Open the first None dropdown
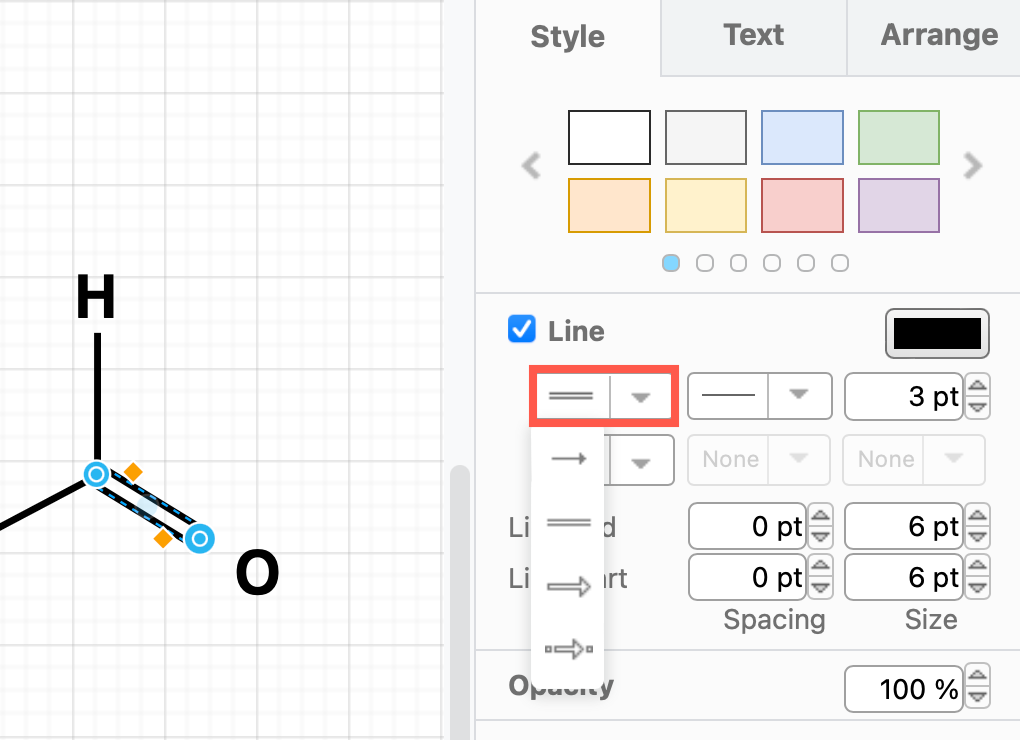The width and height of the screenshot is (1020, 740). (x=797, y=459)
